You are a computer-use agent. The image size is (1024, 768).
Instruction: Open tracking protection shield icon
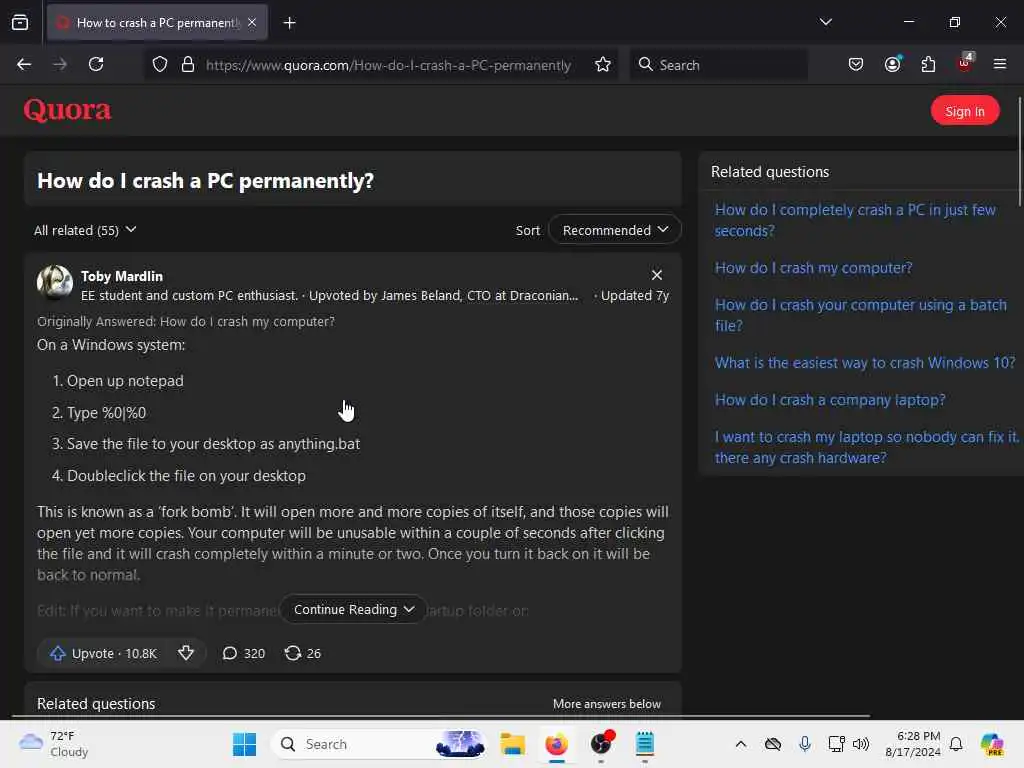click(160, 65)
